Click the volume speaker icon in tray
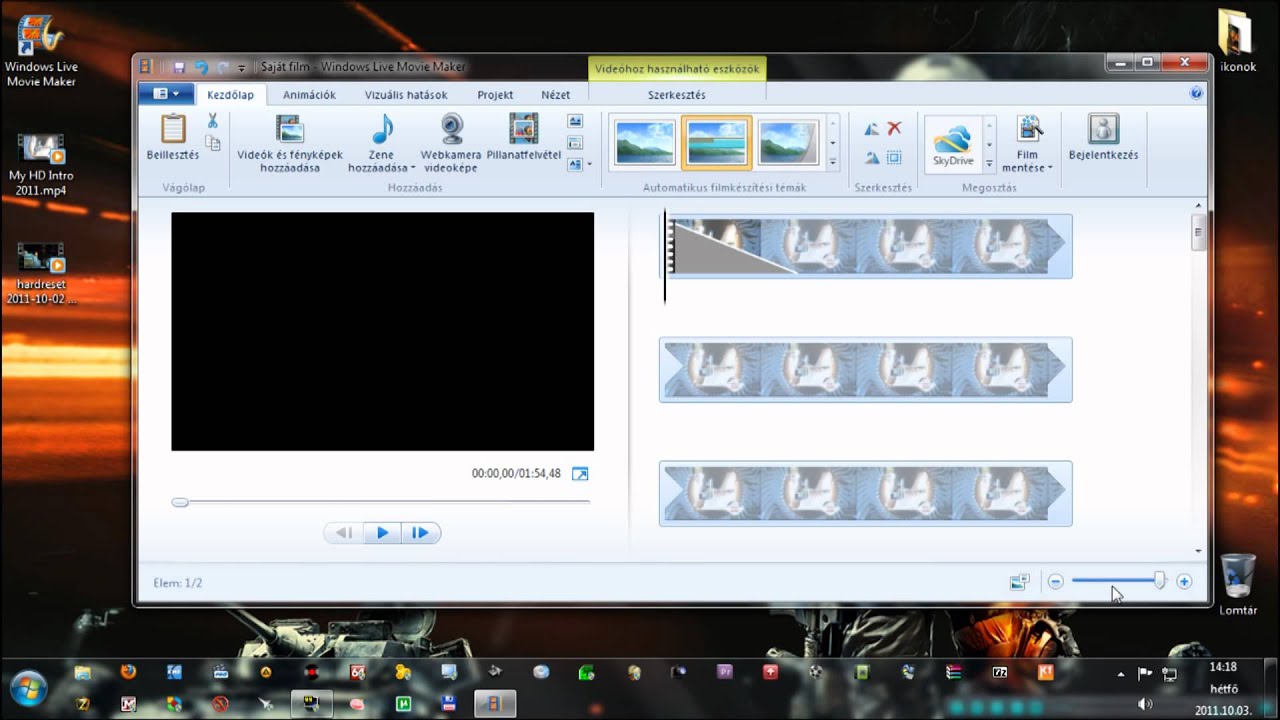This screenshot has height=720, width=1280. pos(1145,703)
